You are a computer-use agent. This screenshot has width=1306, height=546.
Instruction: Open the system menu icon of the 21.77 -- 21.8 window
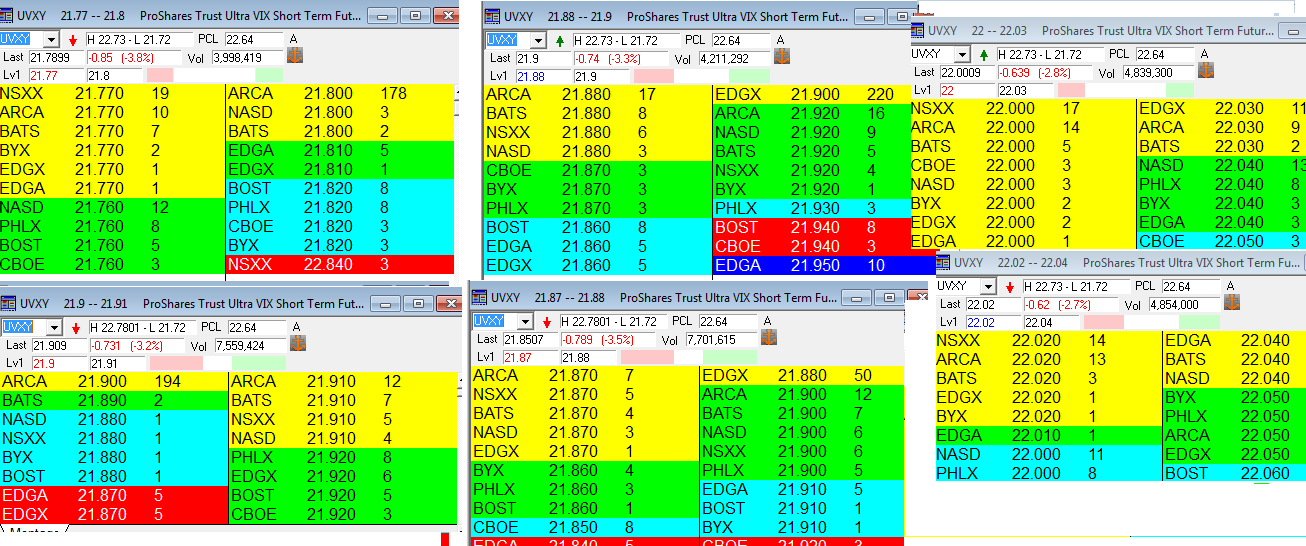pyautogui.click(x=8, y=15)
